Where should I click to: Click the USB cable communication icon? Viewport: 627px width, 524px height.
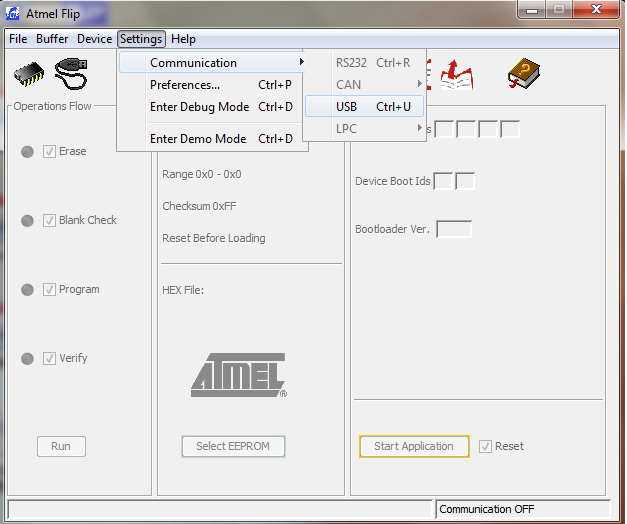pyautogui.click(x=71, y=74)
